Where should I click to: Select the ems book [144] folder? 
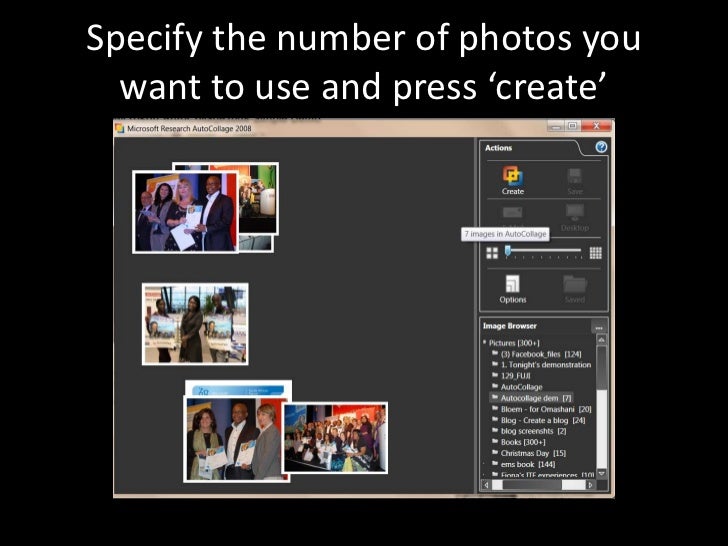click(x=524, y=464)
